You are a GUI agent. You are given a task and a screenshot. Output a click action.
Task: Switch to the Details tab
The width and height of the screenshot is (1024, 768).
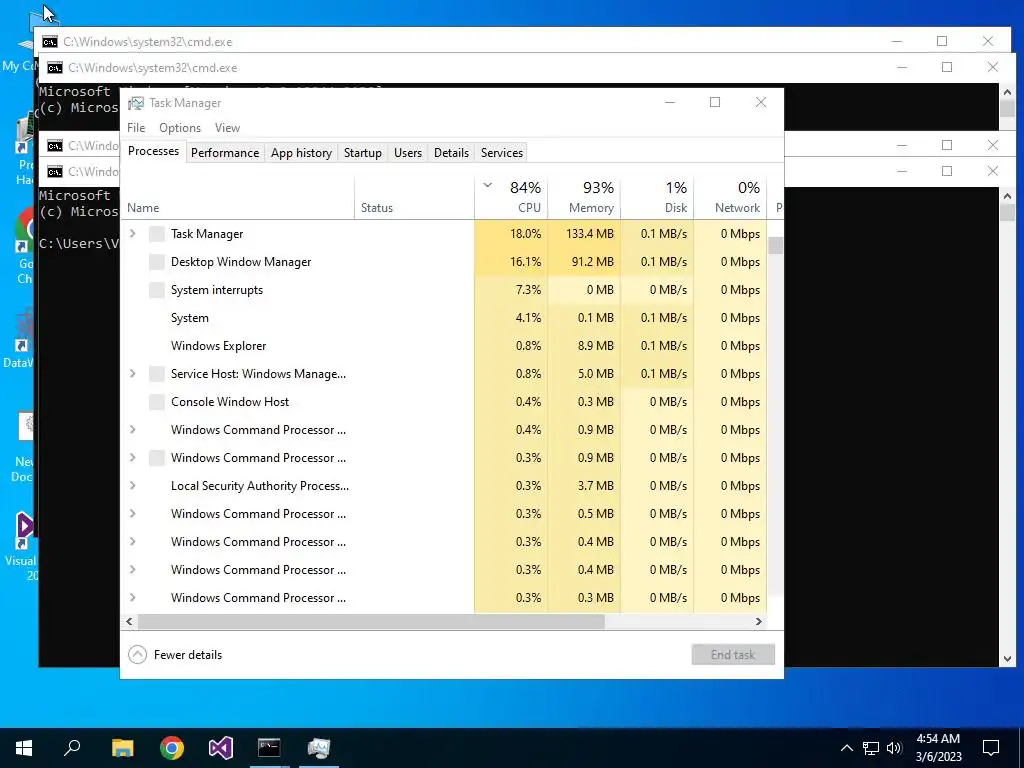coord(451,153)
